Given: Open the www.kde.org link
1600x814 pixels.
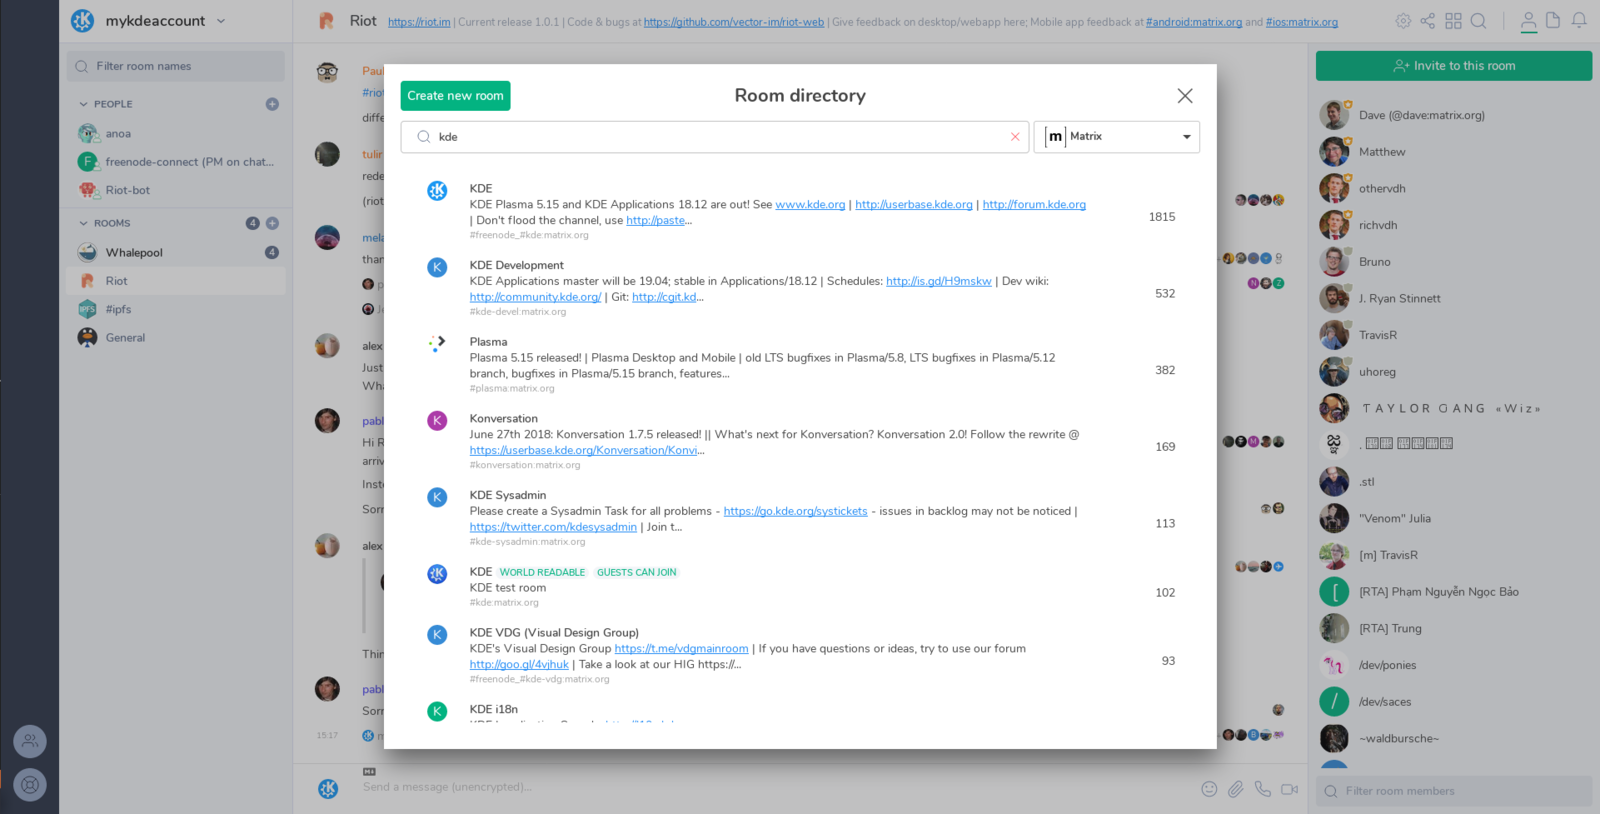Looking at the screenshot, I should coord(810,205).
